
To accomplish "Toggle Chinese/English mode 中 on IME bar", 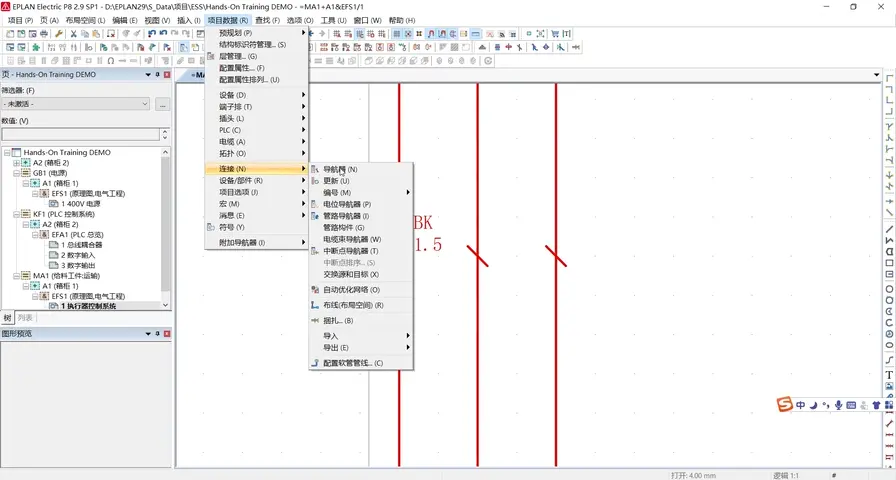I will click(x=801, y=405).
